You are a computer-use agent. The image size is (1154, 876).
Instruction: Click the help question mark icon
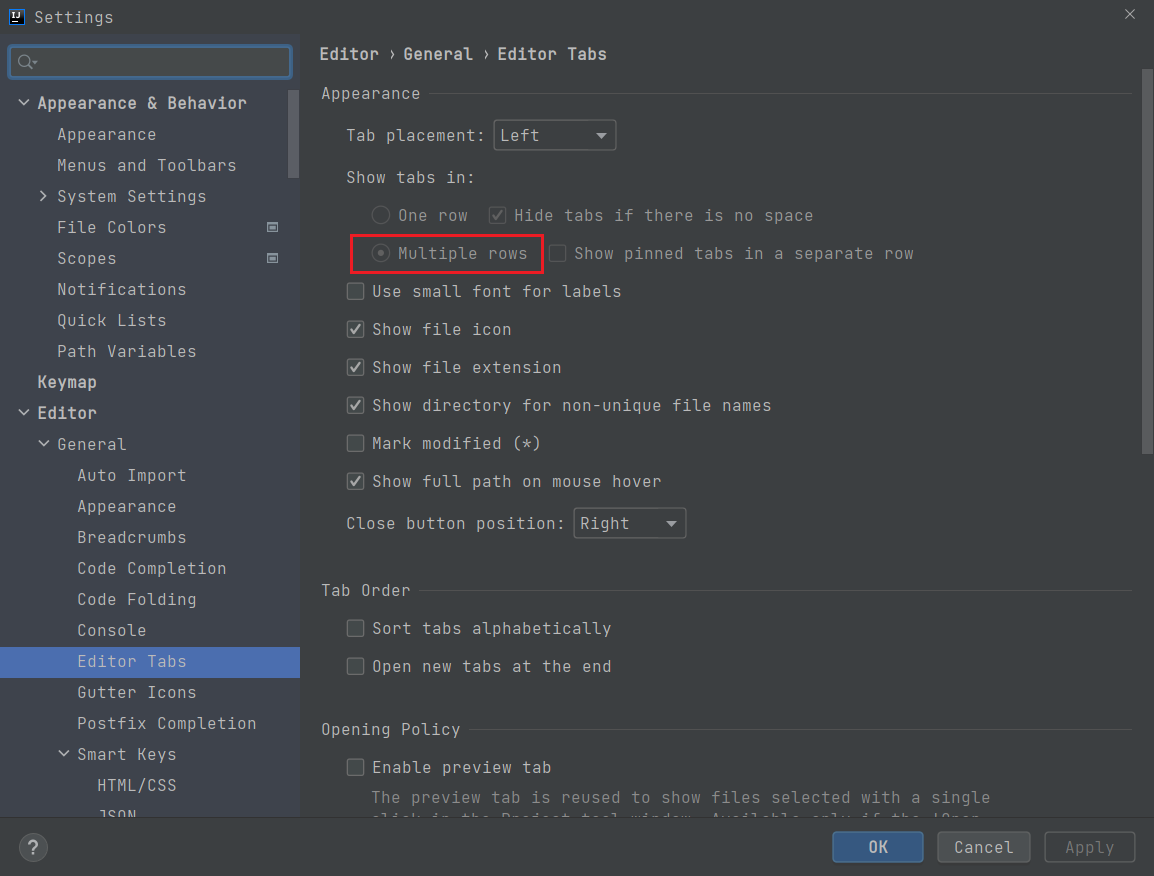click(x=33, y=847)
